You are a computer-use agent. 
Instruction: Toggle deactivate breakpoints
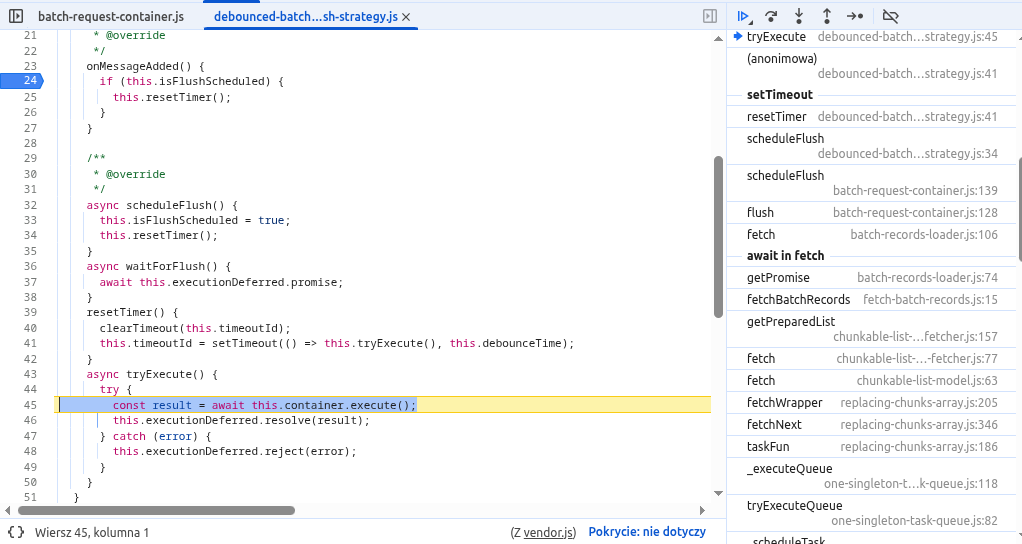(x=891, y=16)
